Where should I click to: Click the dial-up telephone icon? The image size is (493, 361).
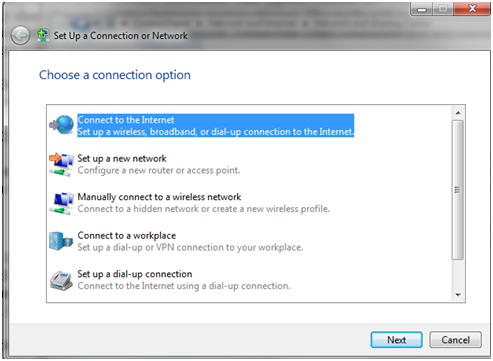(x=61, y=281)
